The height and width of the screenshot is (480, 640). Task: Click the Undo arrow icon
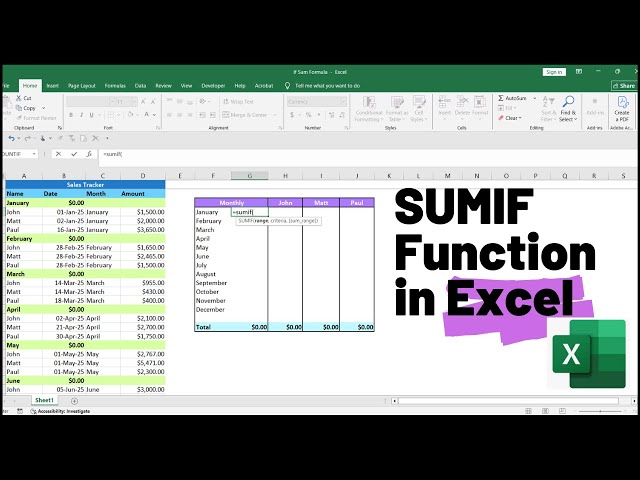pos(11,138)
